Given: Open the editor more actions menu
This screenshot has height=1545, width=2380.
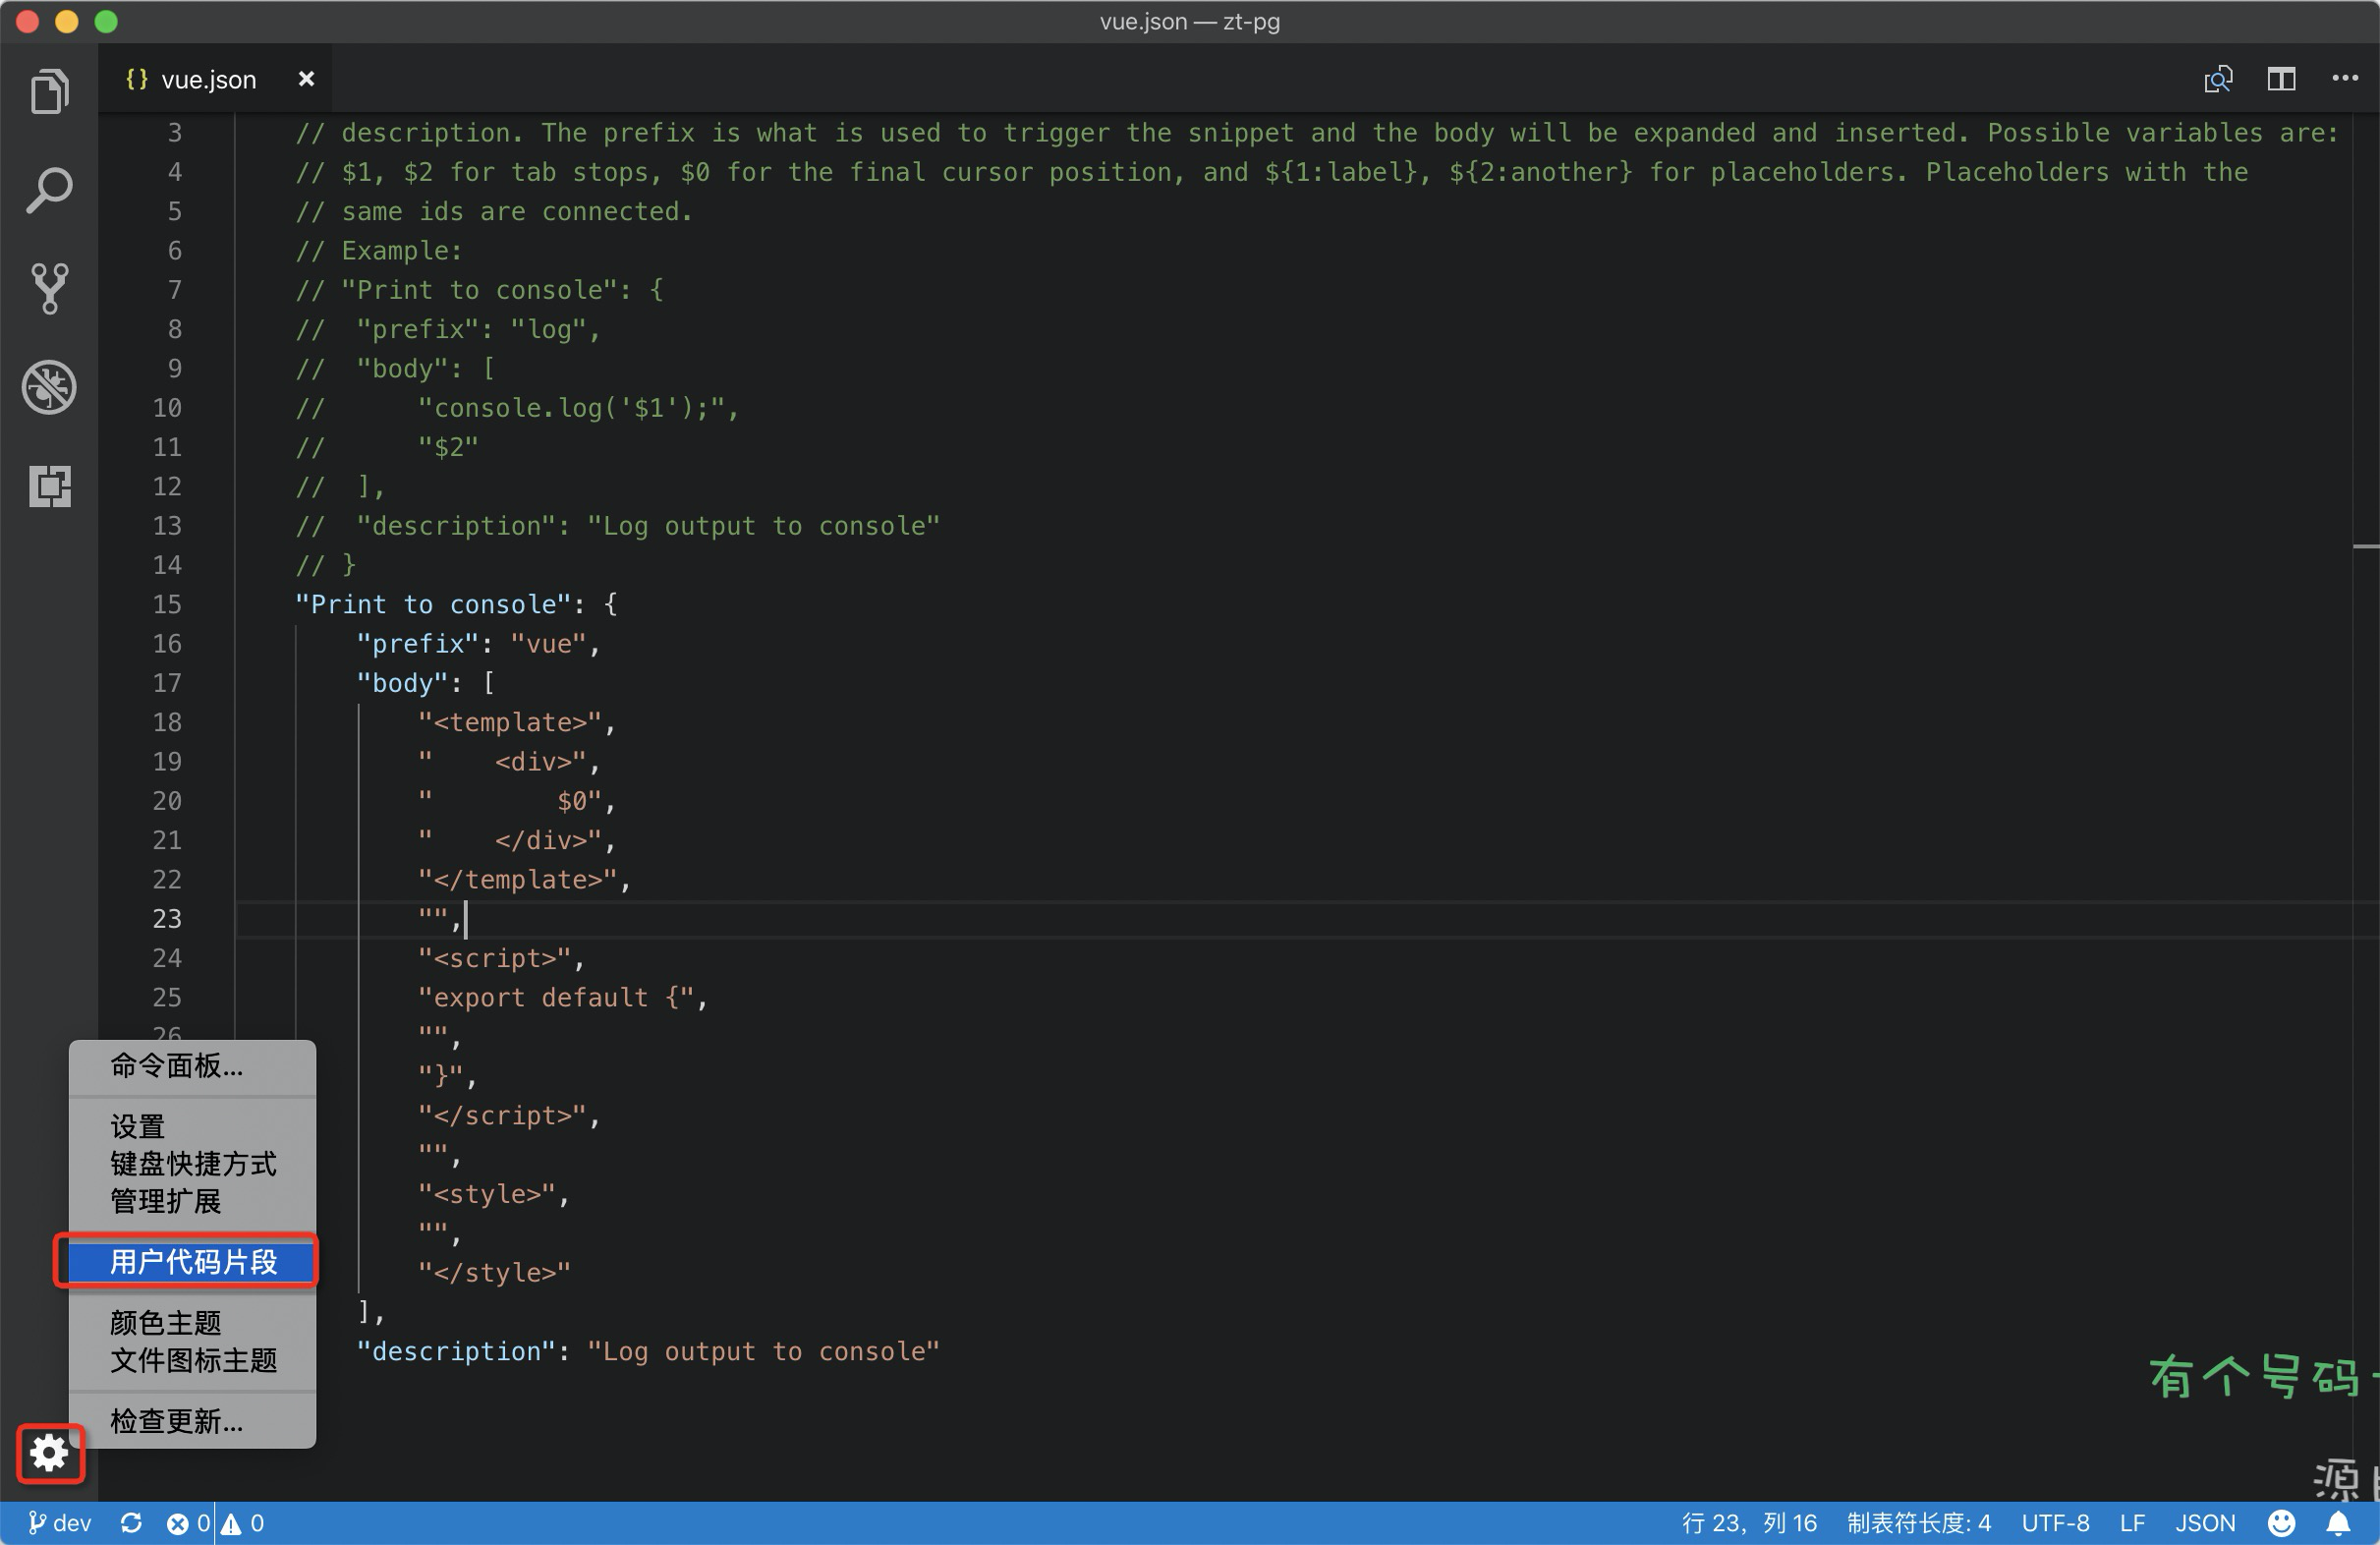Looking at the screenshot, I should click(2344, 79).
